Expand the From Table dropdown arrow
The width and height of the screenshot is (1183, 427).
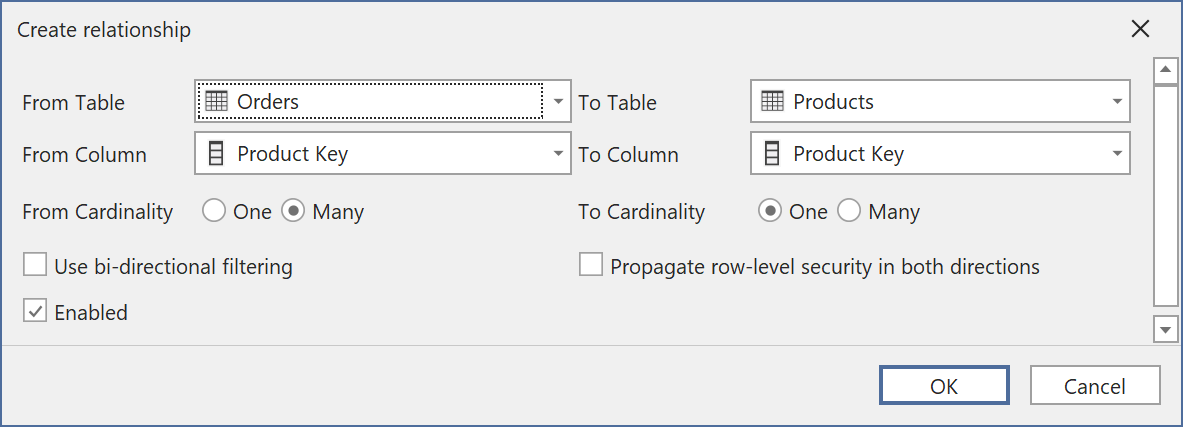pos(558,102)
